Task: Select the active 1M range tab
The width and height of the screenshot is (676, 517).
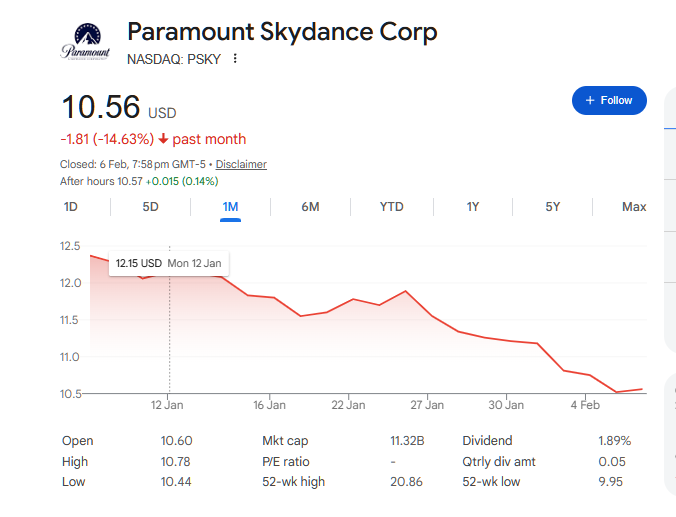Action: (231, 207)
